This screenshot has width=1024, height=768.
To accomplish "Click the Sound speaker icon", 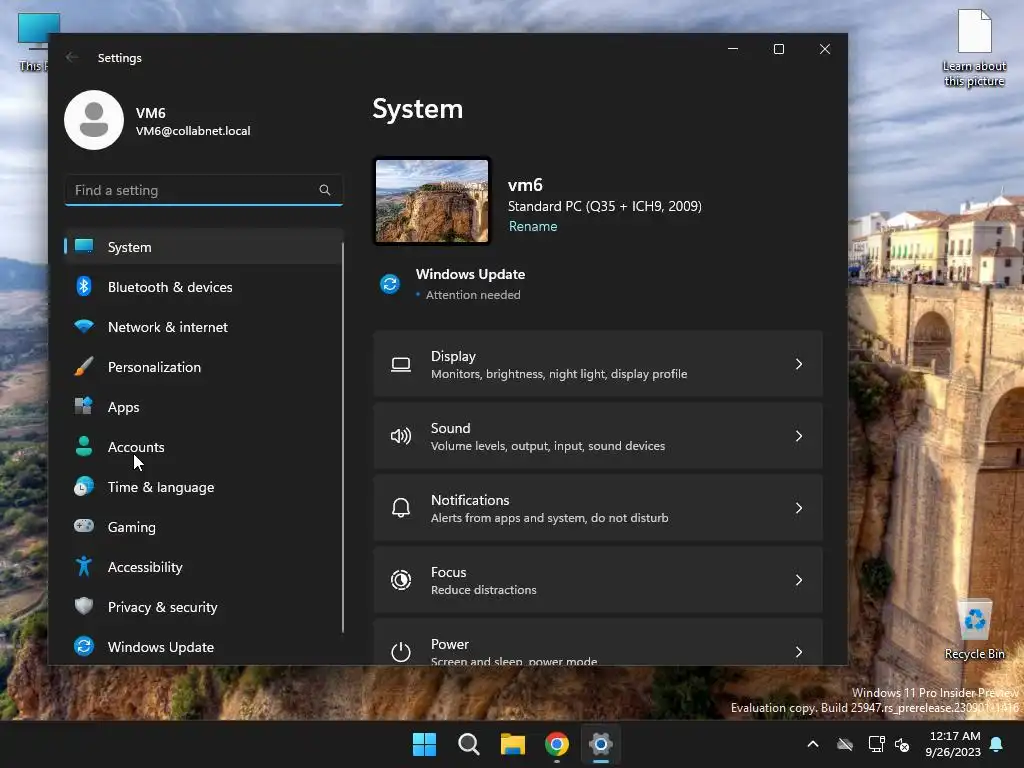I will pyautogui.click(x=401, y=436).
